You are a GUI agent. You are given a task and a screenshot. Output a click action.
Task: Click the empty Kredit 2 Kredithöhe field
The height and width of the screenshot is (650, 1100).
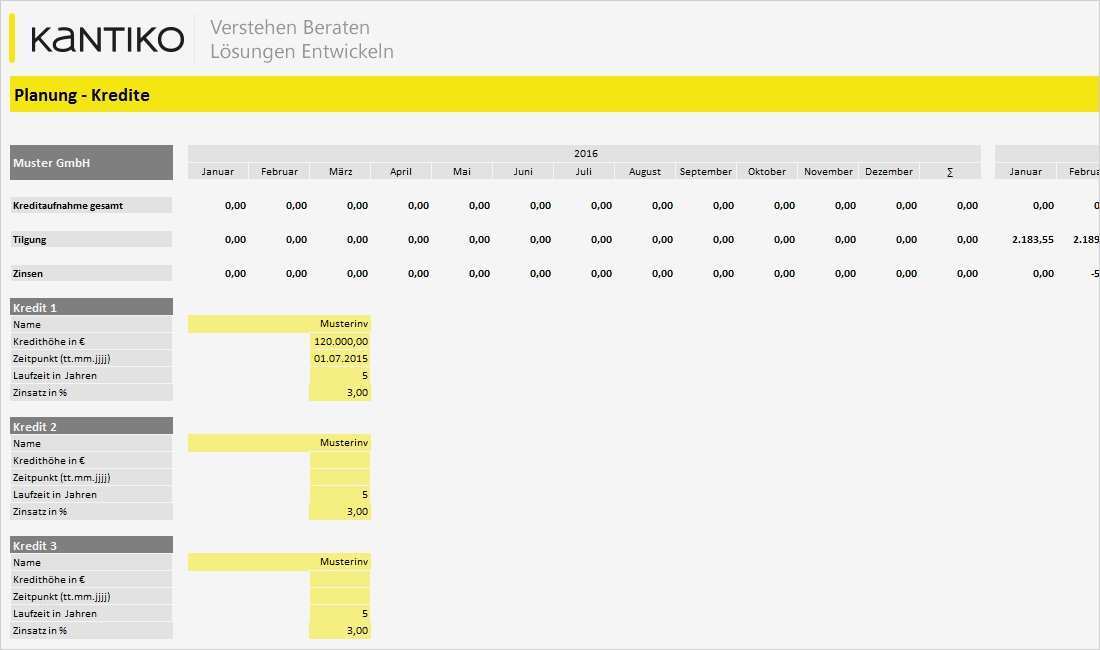click(x=340, y=461)
